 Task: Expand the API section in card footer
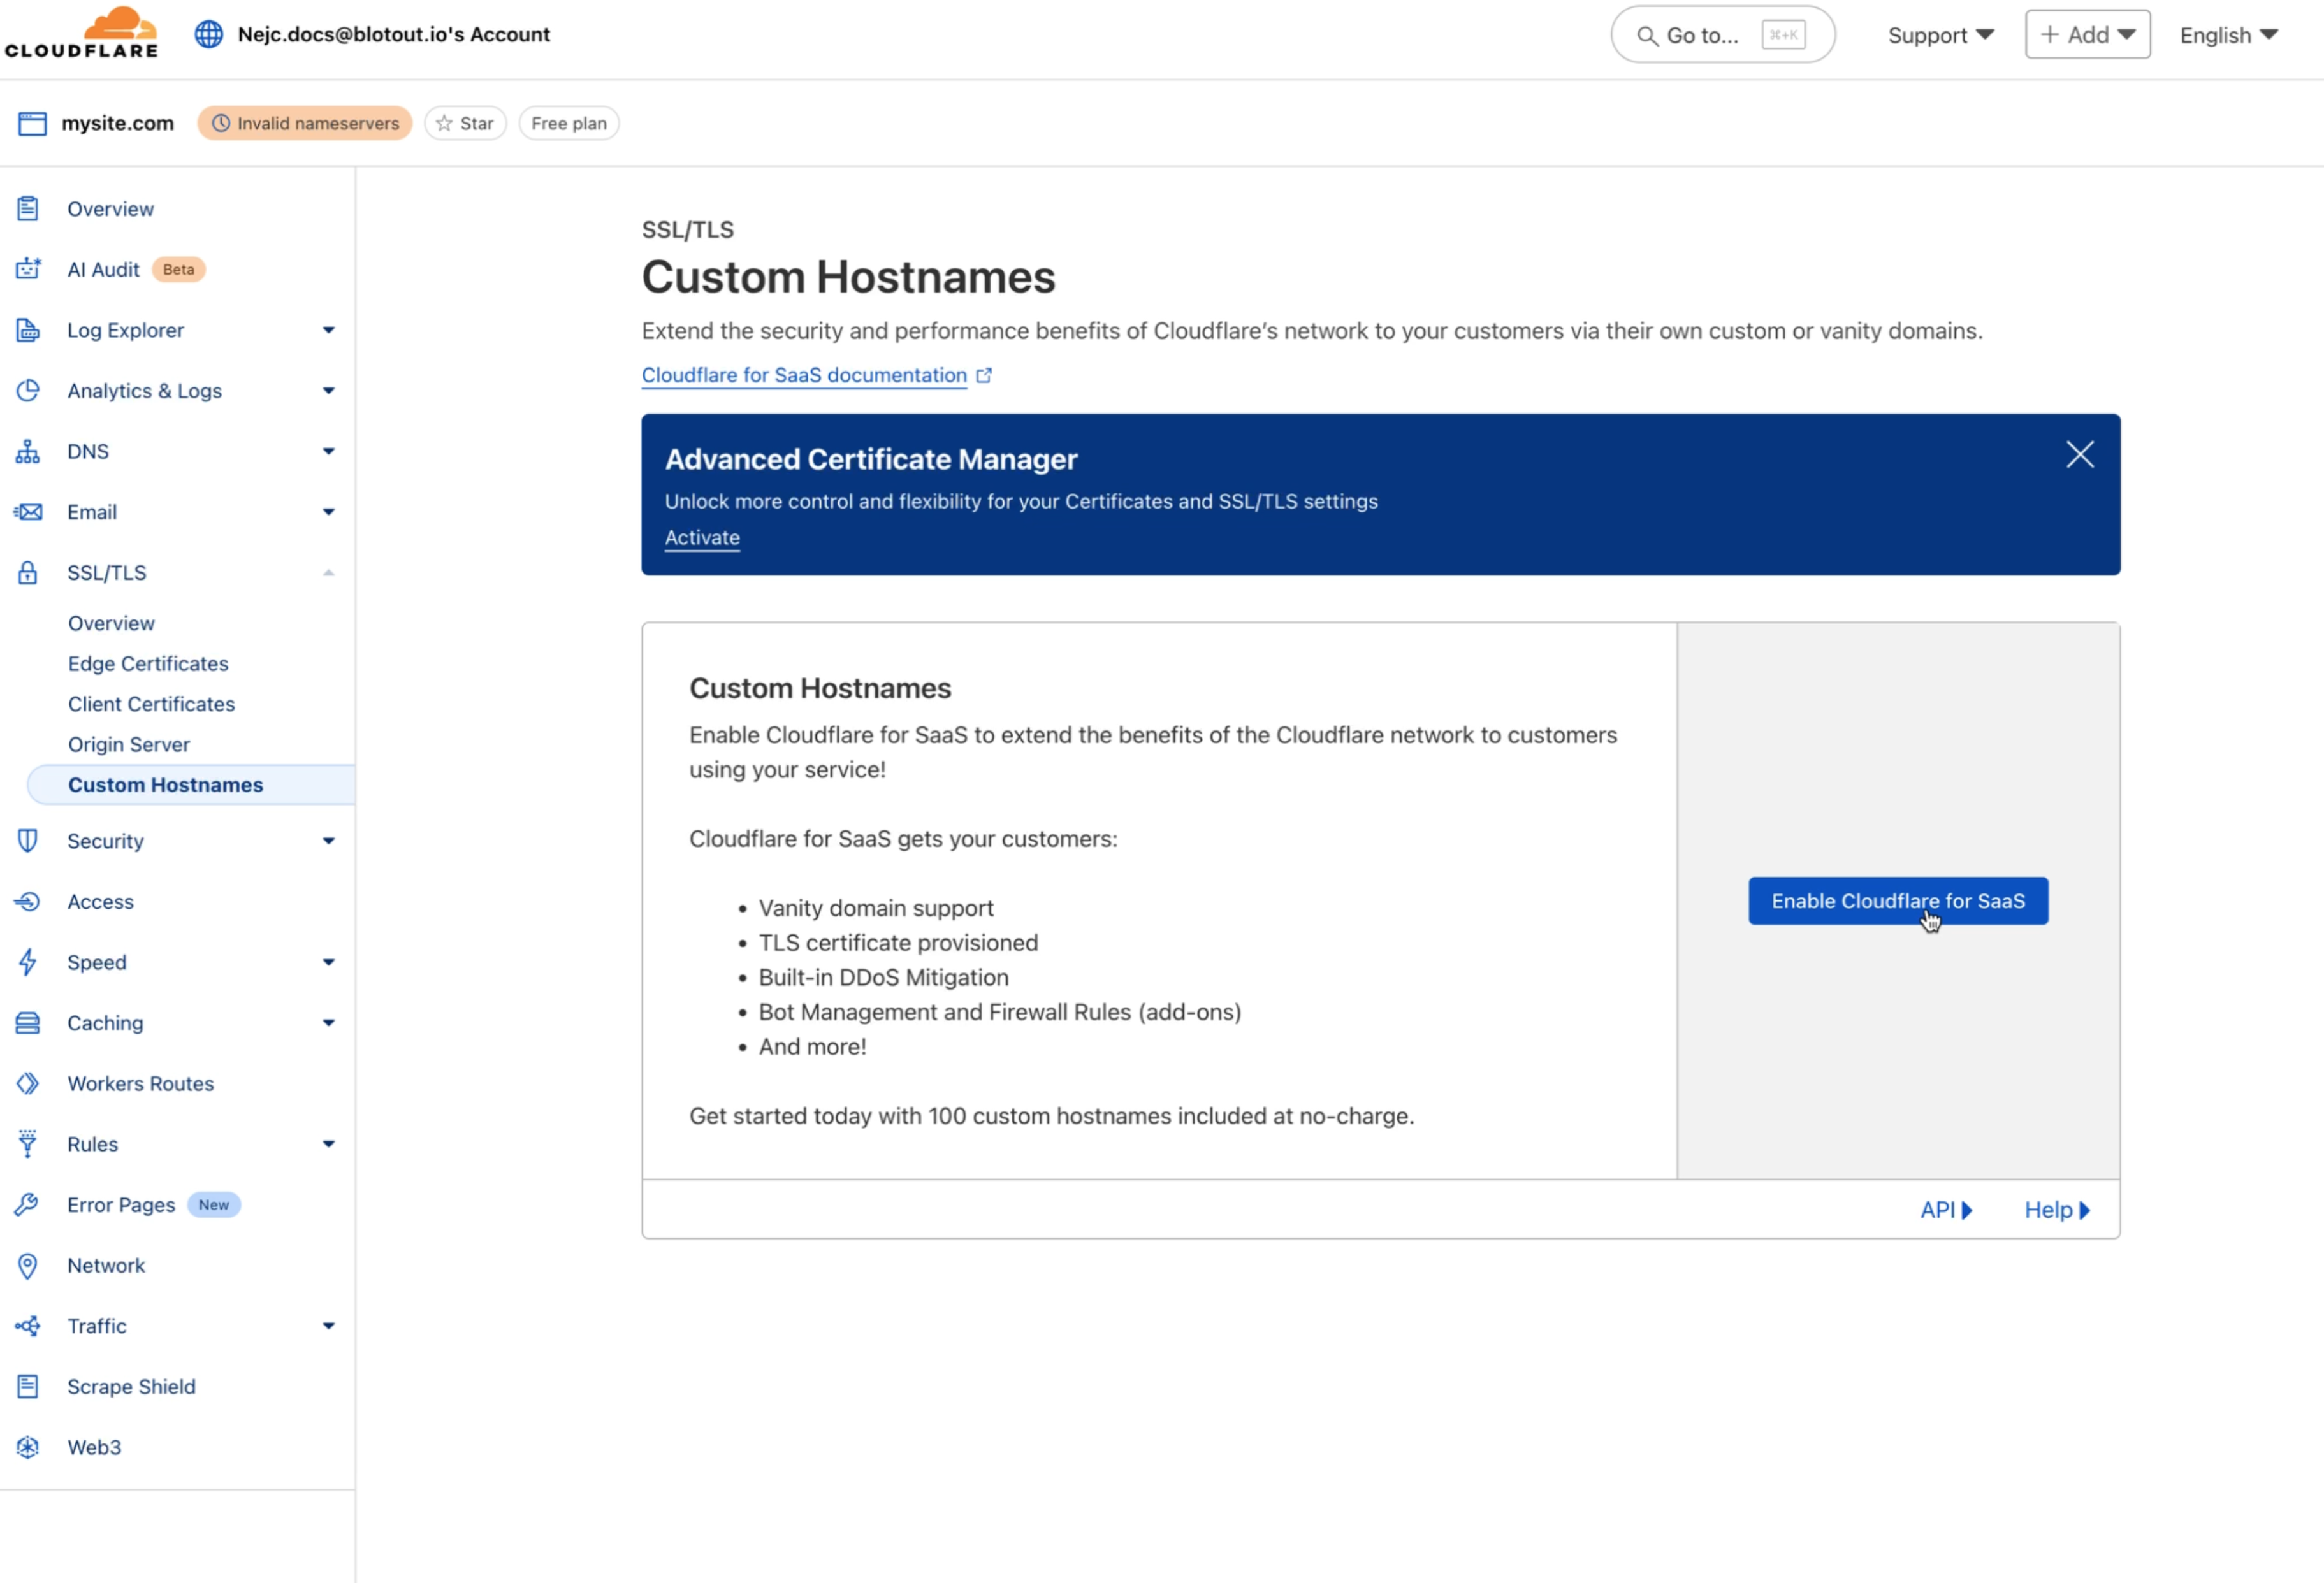pos(1945,1210)
